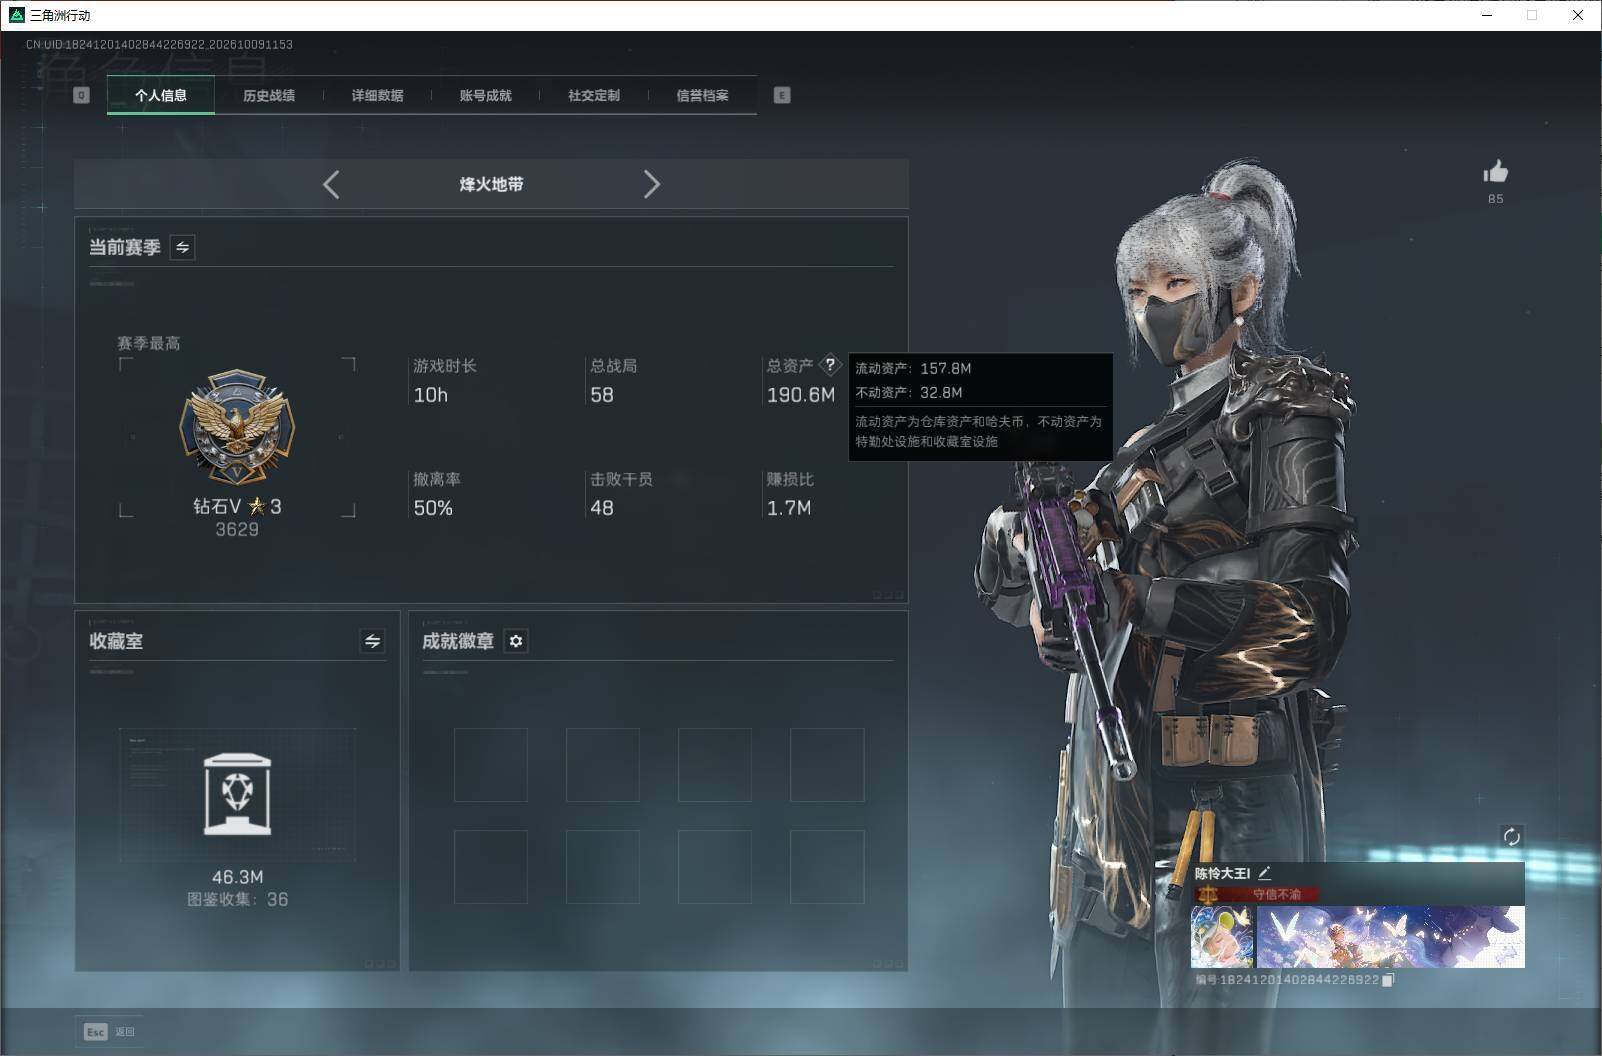This screenshot has height=1056, width=1602.
Task: Click the 总资产 help question mark icon
Action: click(830, 365)
